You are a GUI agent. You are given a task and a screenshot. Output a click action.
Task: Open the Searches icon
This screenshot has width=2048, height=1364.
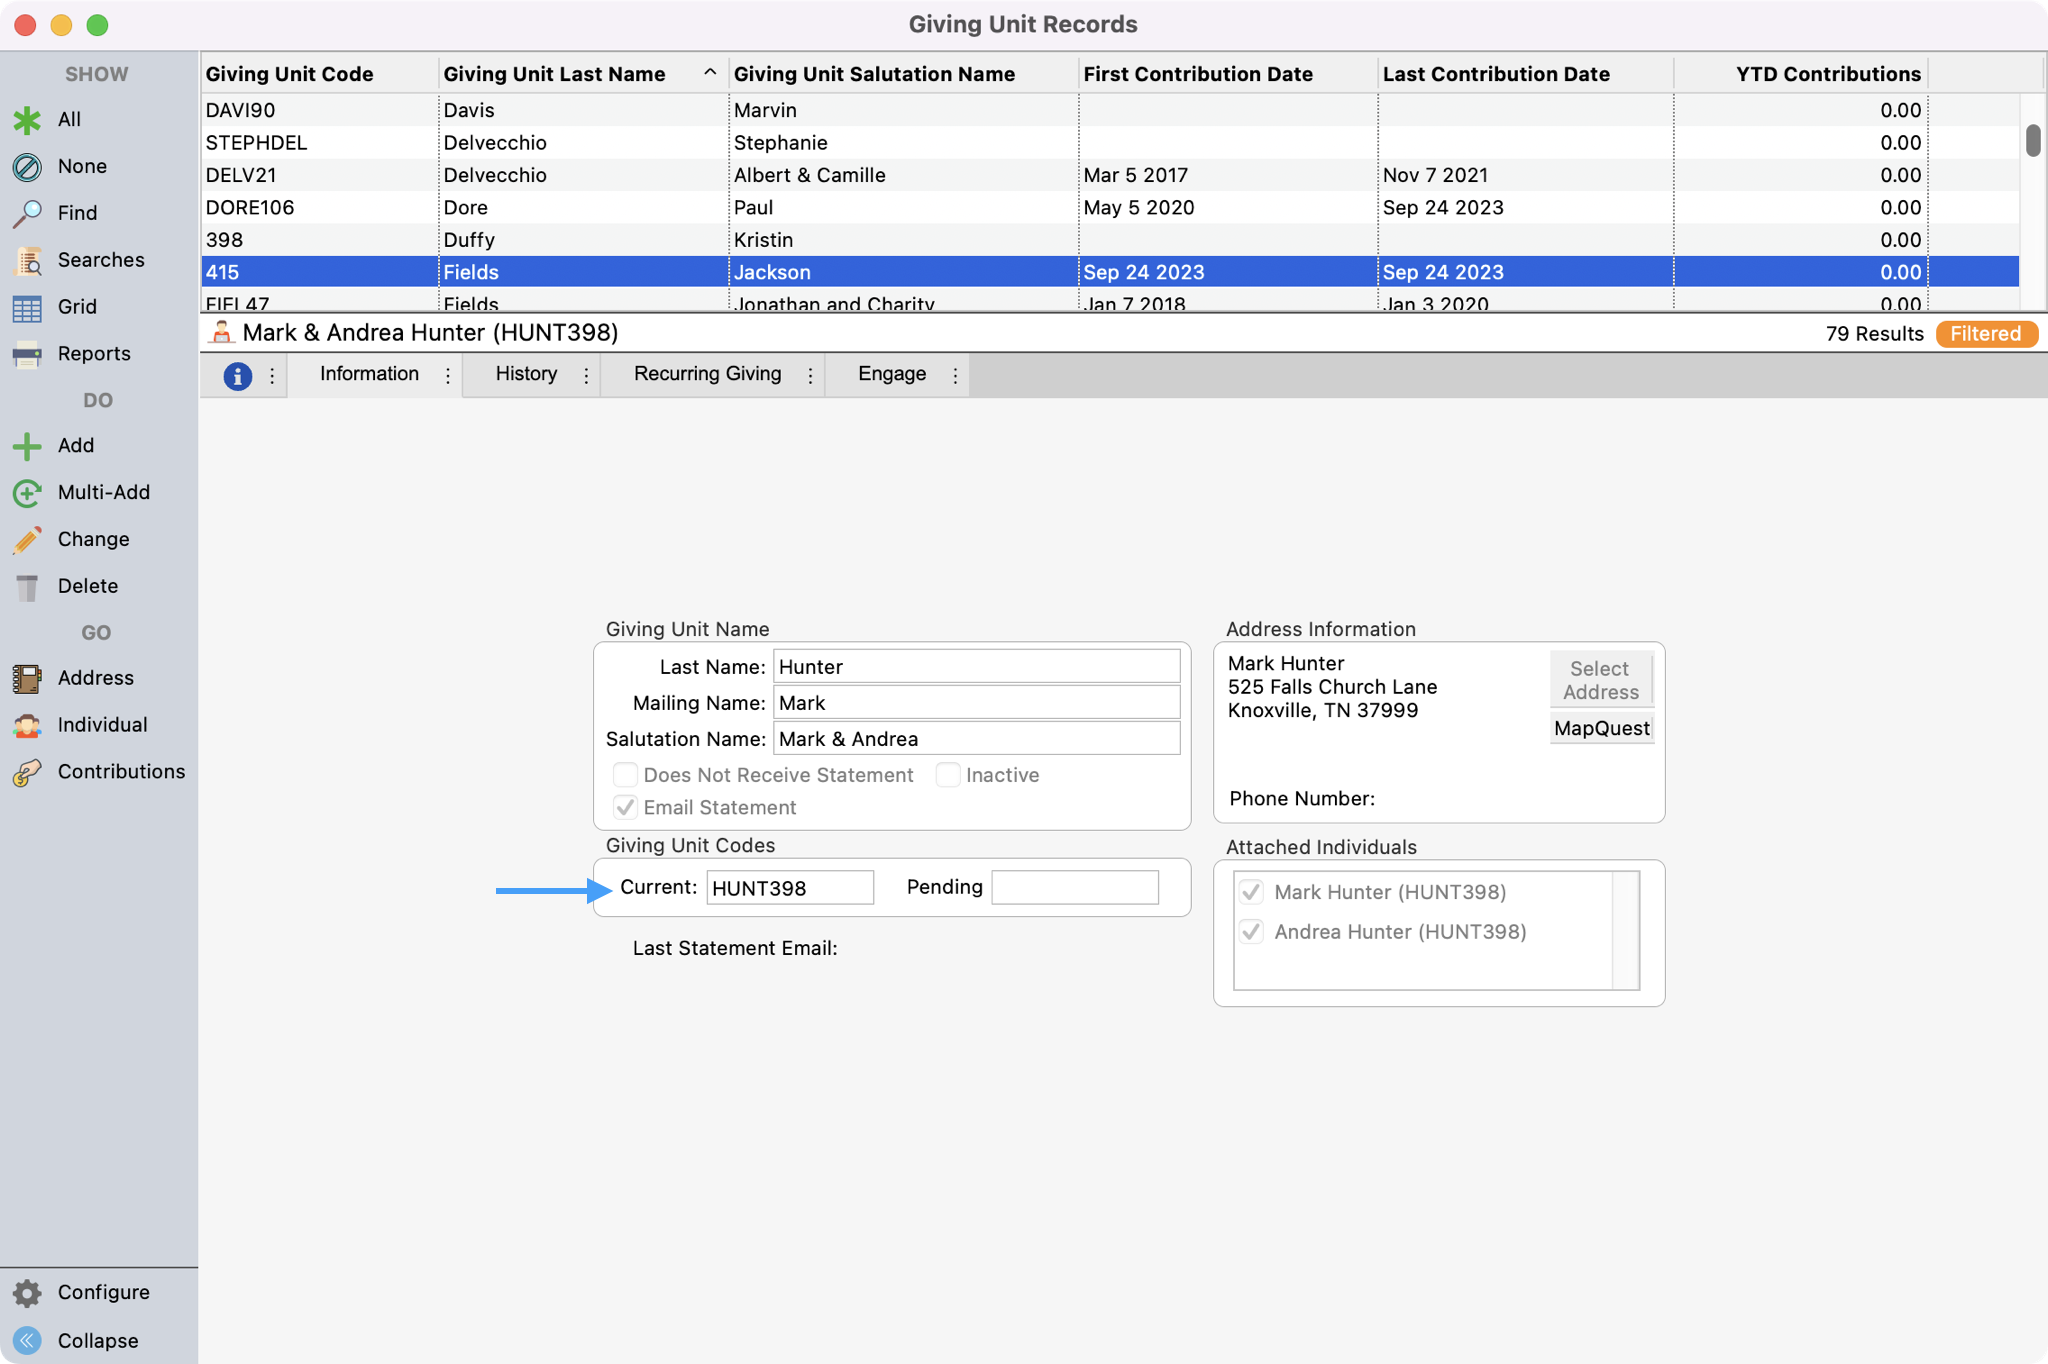(27, 260)
